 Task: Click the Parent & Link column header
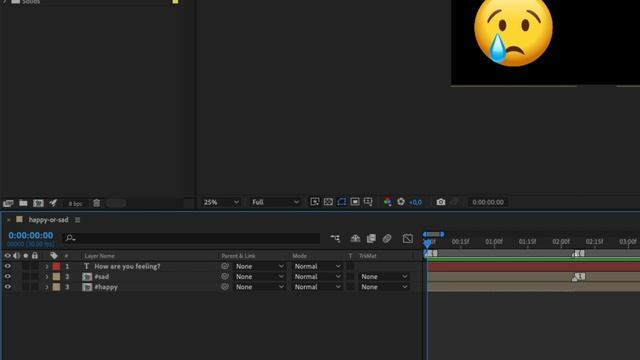[238, 256]
